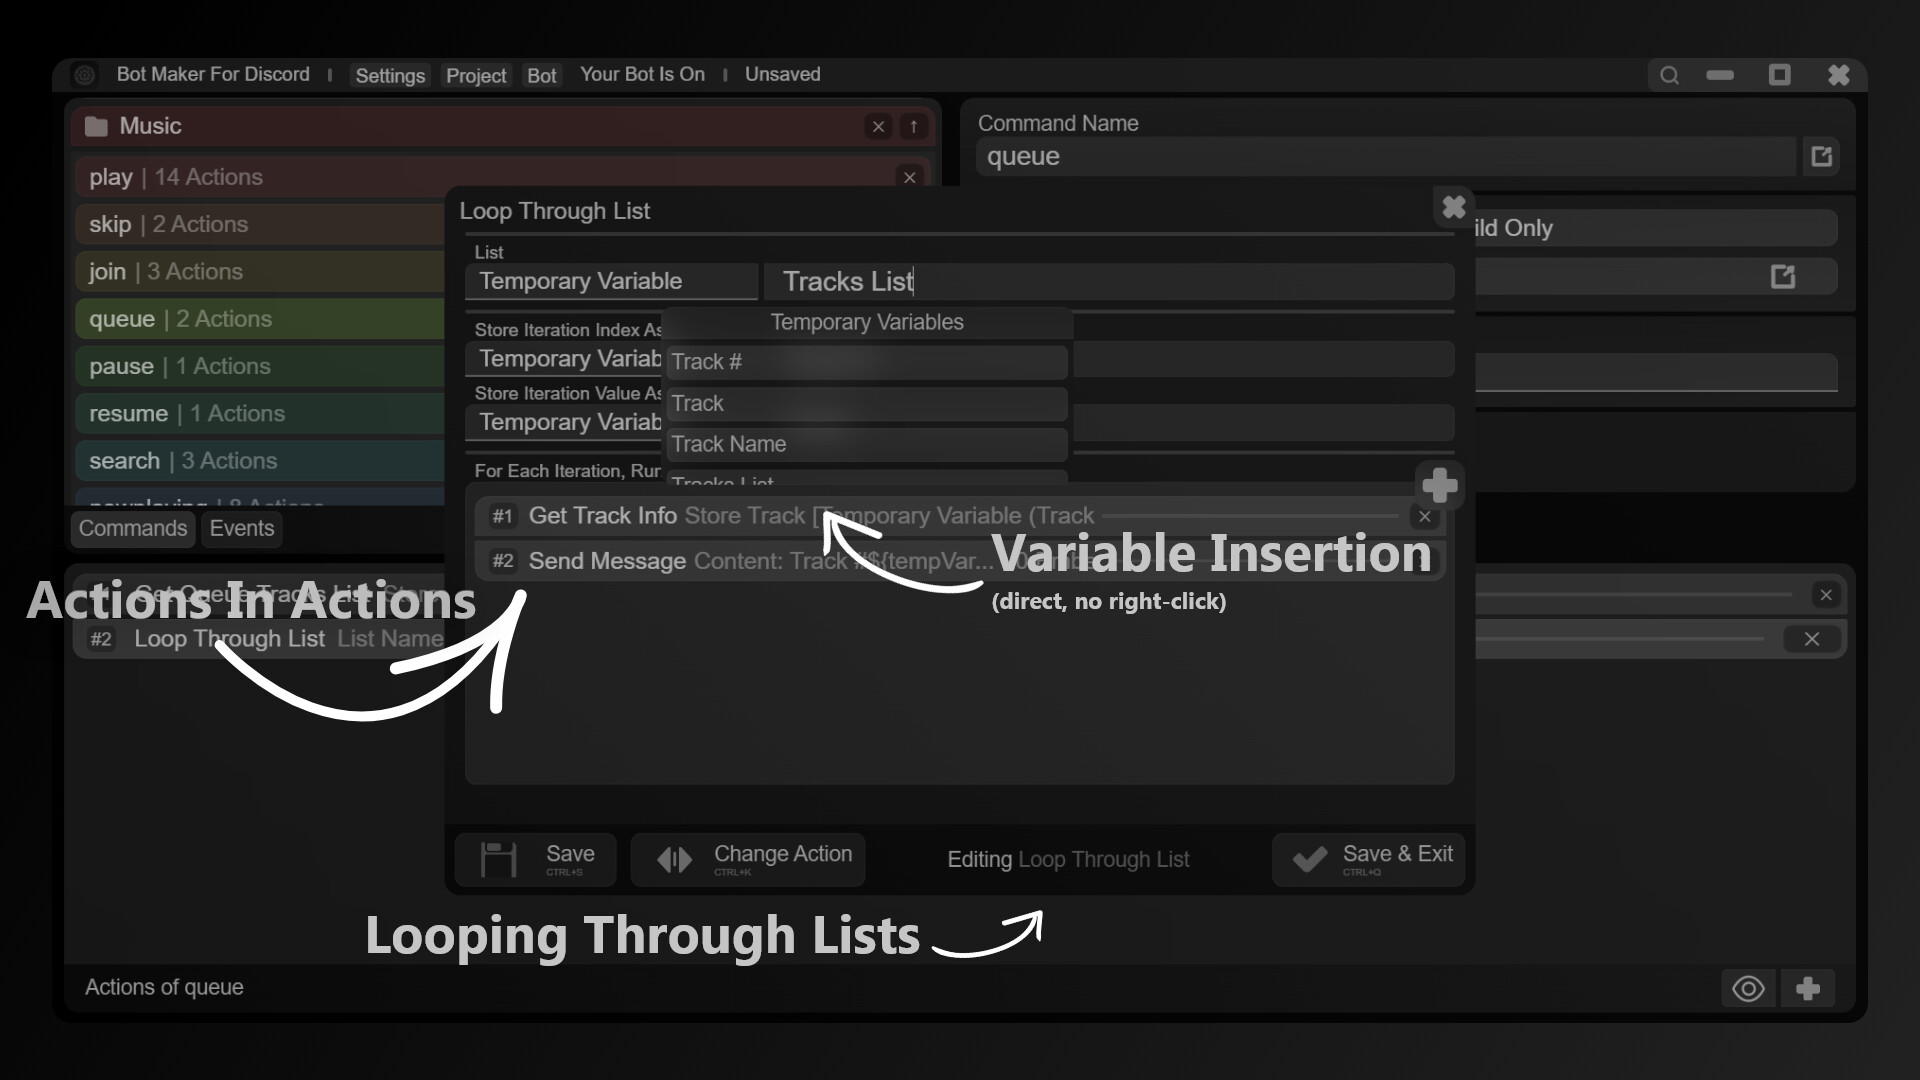
Task: Toggle the Bot Is On status
Action: (x=644, y=73)
